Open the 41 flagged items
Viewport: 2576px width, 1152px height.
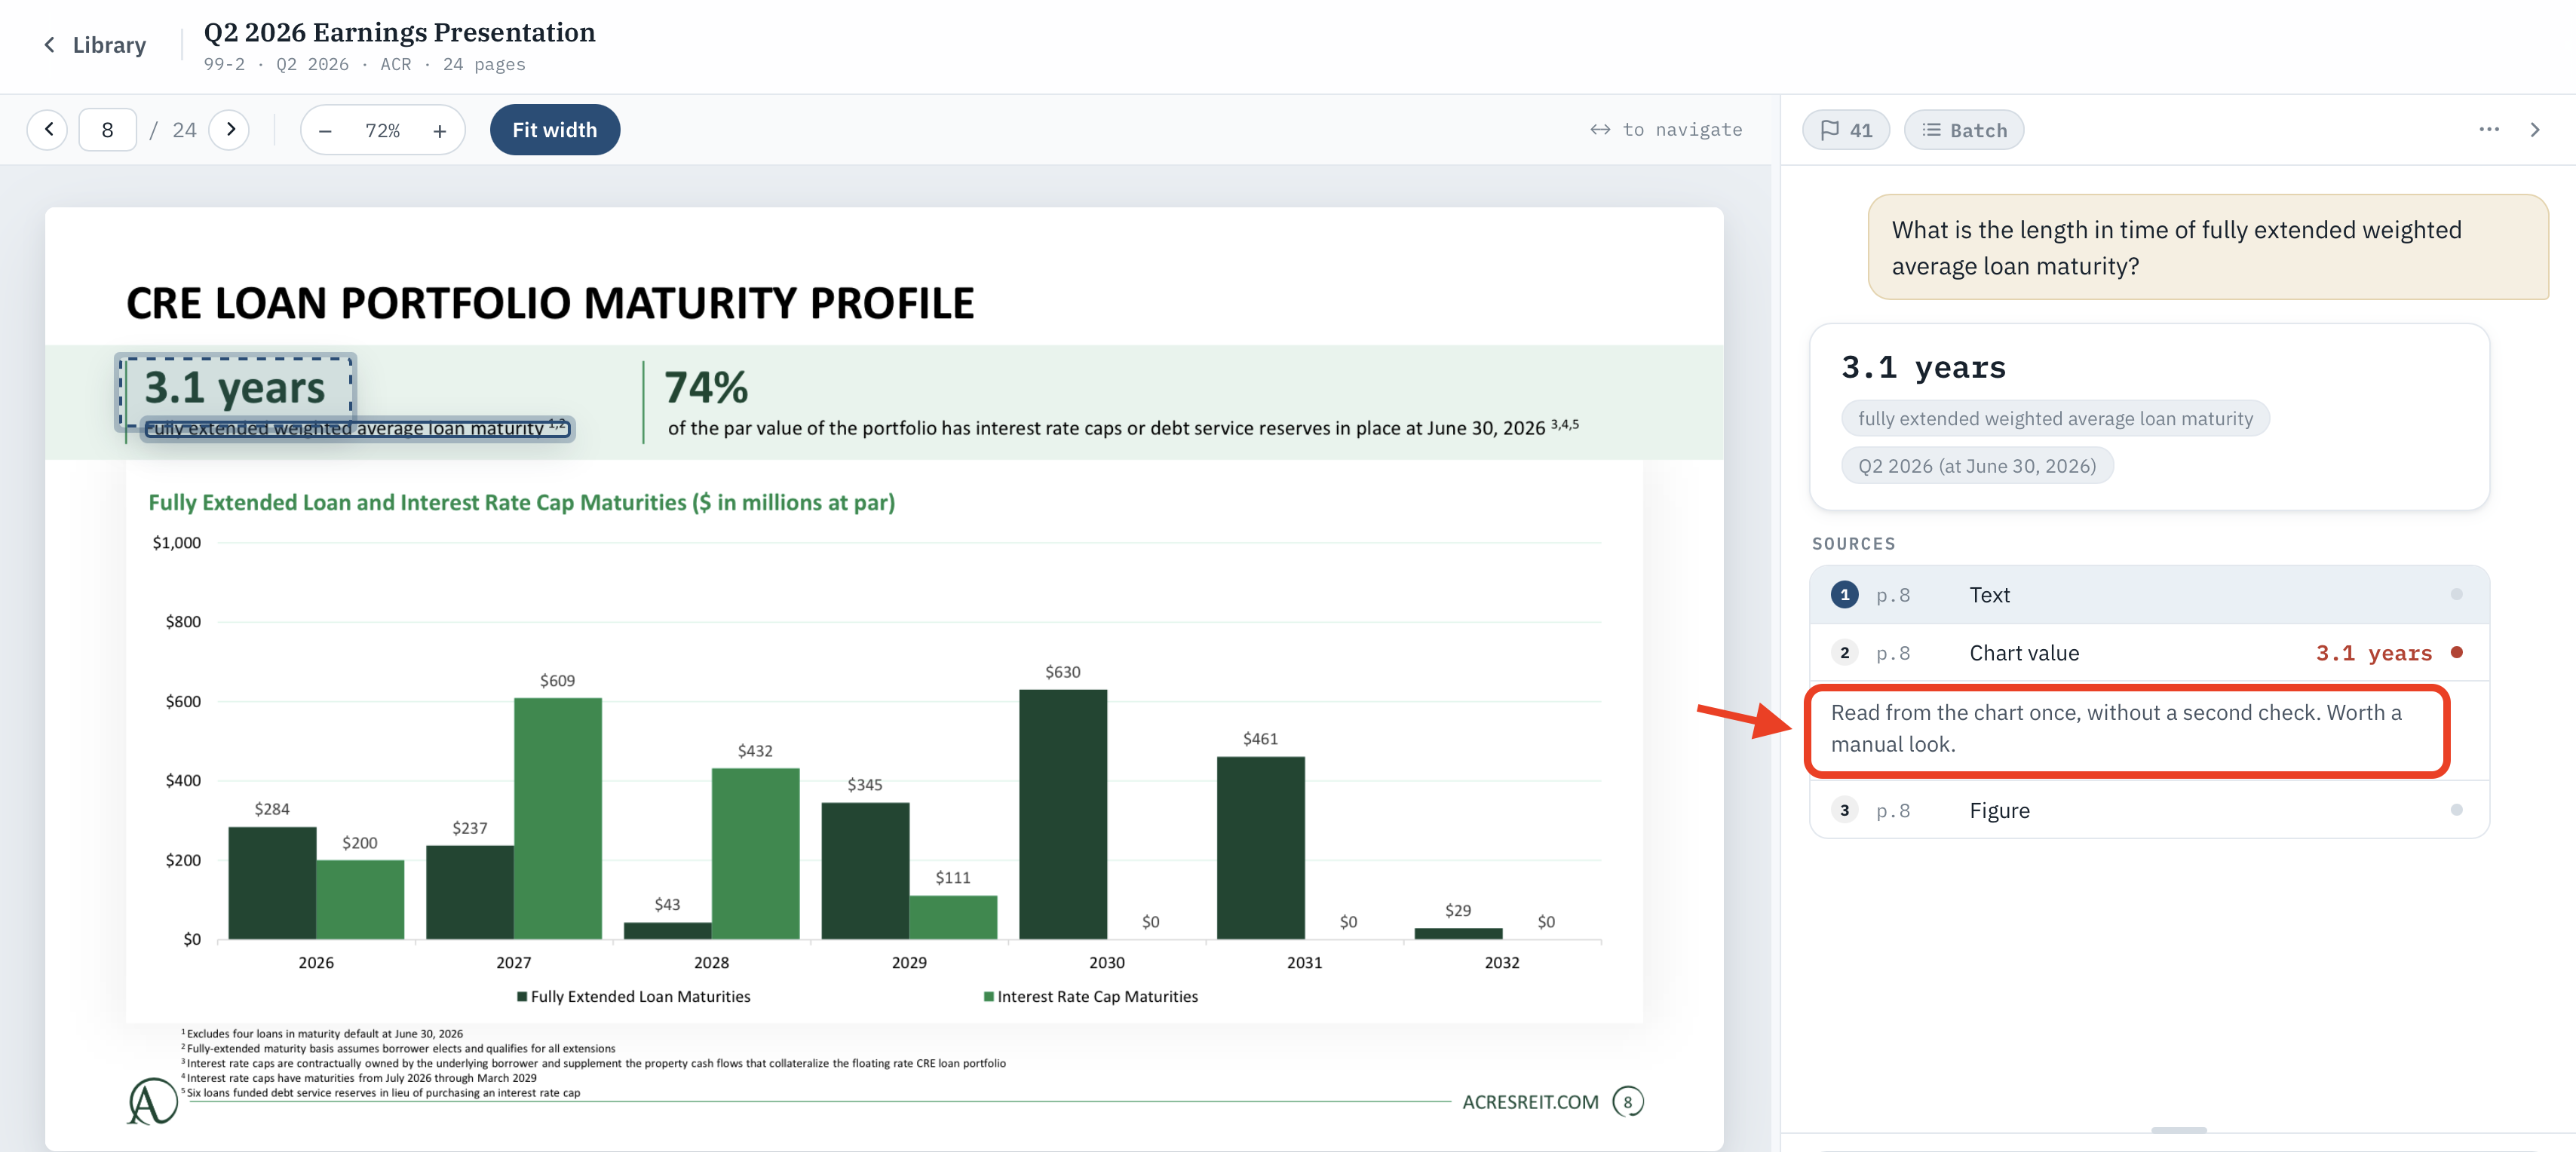(1846, 130)
